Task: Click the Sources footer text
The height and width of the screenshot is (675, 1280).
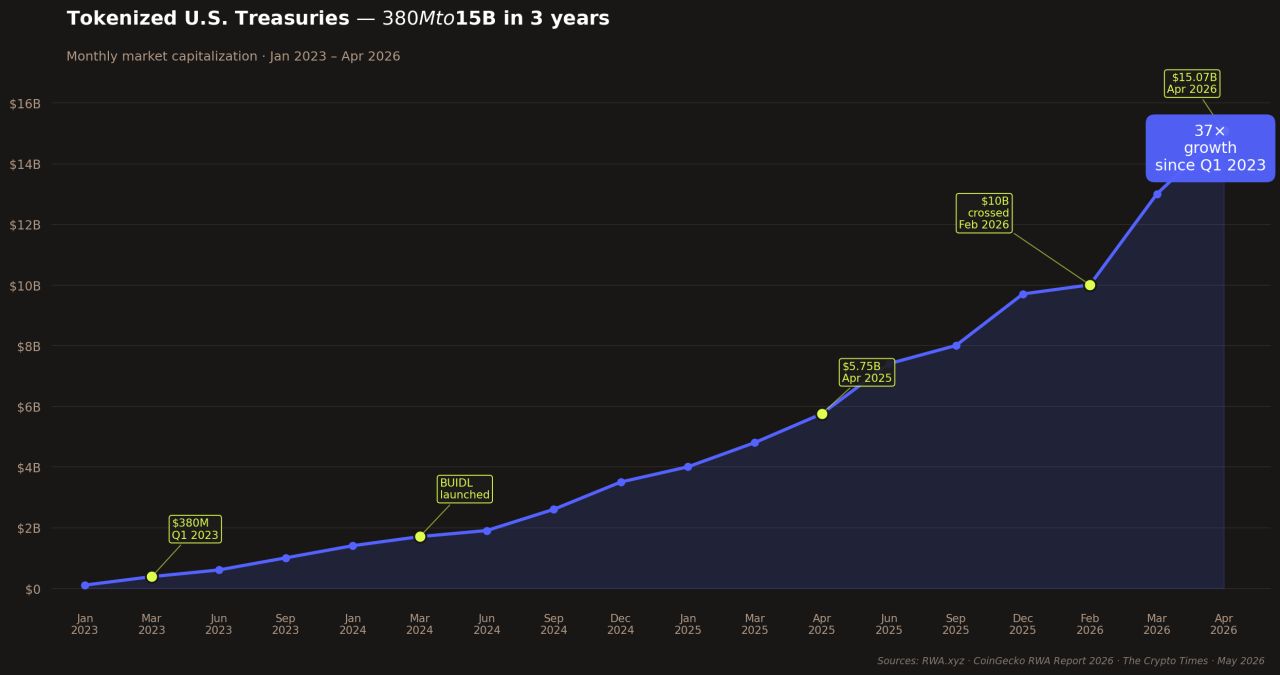Action: click(x=1071, y=661)
